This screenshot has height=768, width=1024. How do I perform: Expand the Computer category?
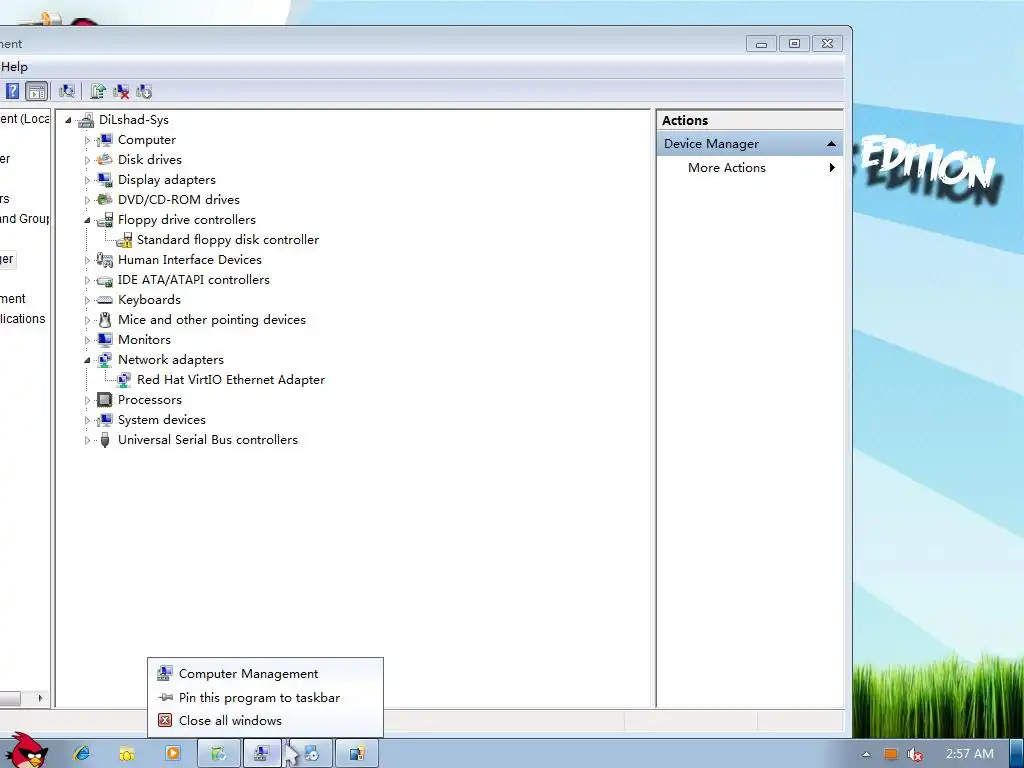coord(87,140)
